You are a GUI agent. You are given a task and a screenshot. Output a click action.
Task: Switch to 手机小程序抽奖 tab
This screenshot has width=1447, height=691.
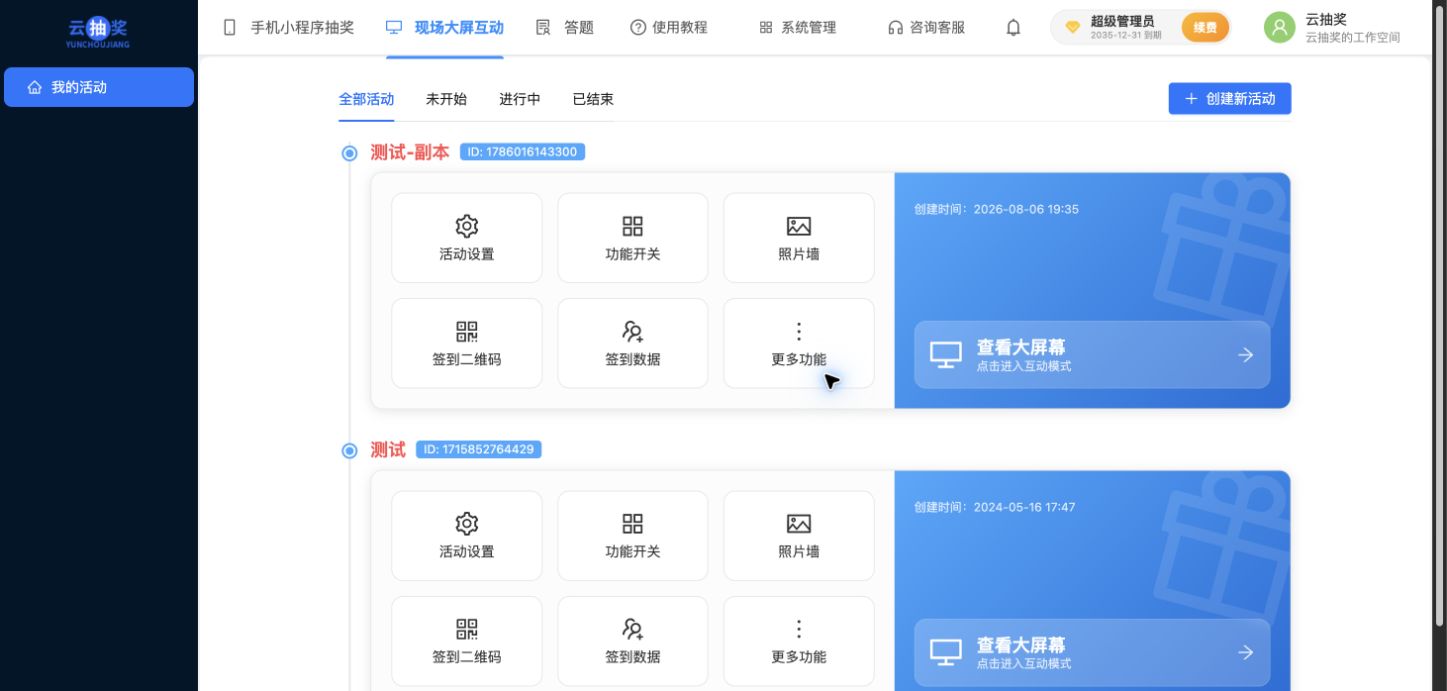pos(288,28)
